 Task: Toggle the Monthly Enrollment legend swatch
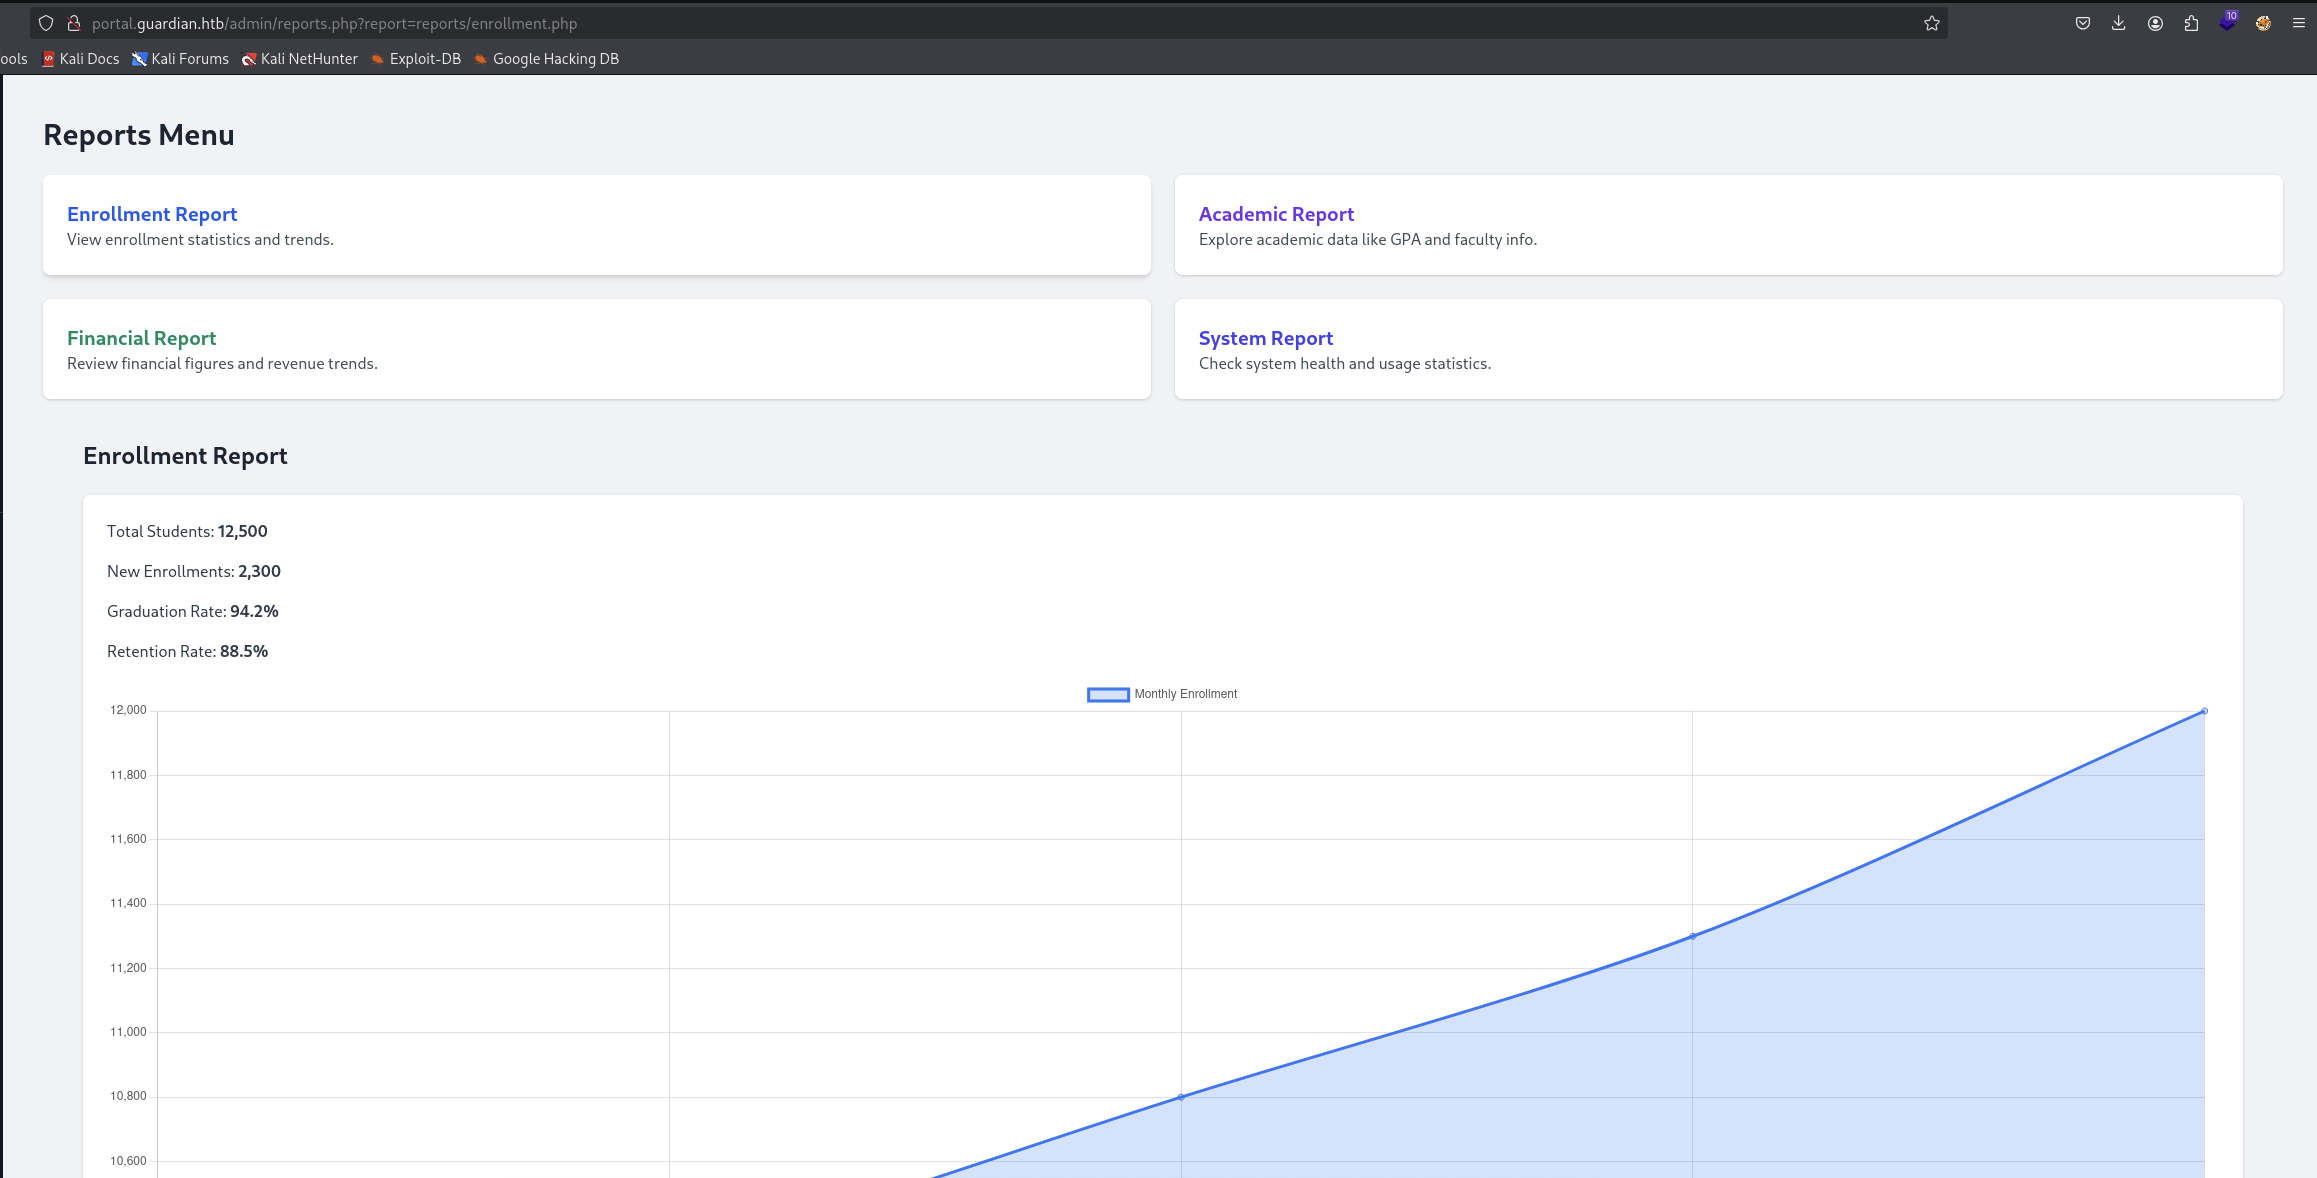point(1108,695)
